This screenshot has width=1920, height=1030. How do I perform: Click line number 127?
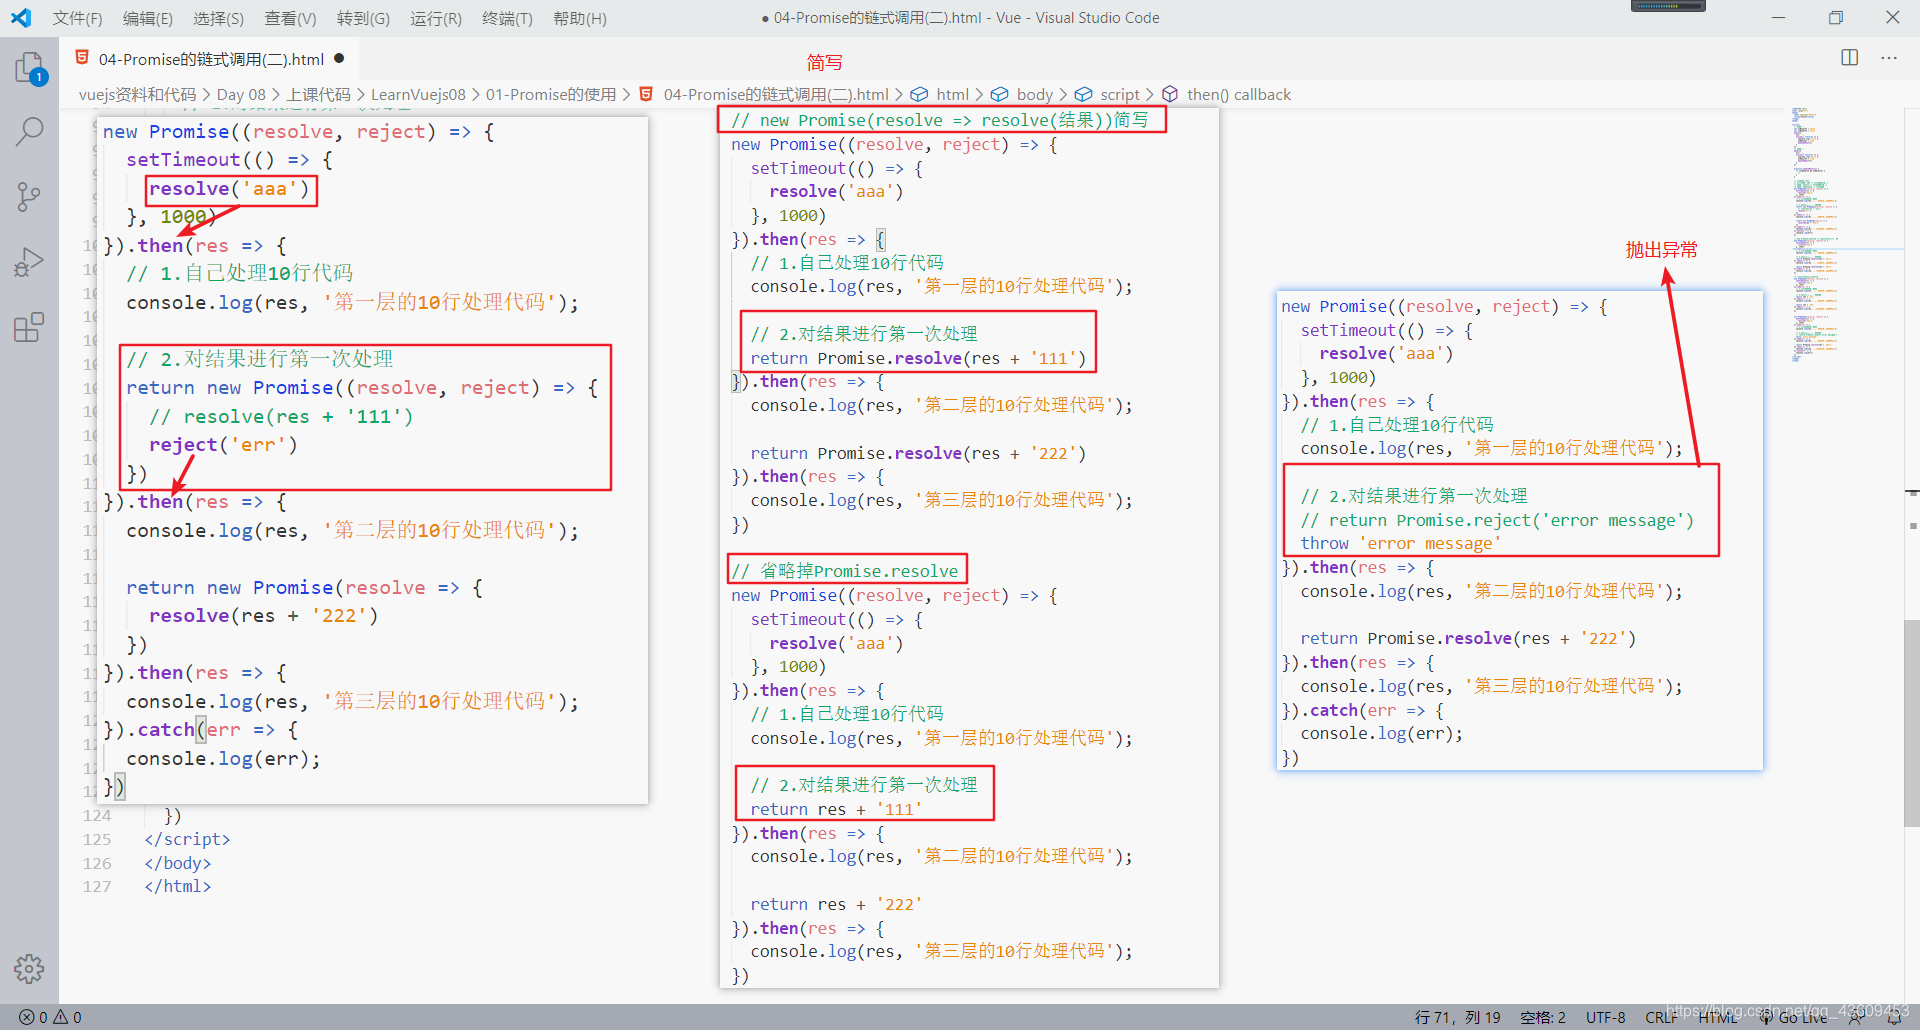click(97, 886)
